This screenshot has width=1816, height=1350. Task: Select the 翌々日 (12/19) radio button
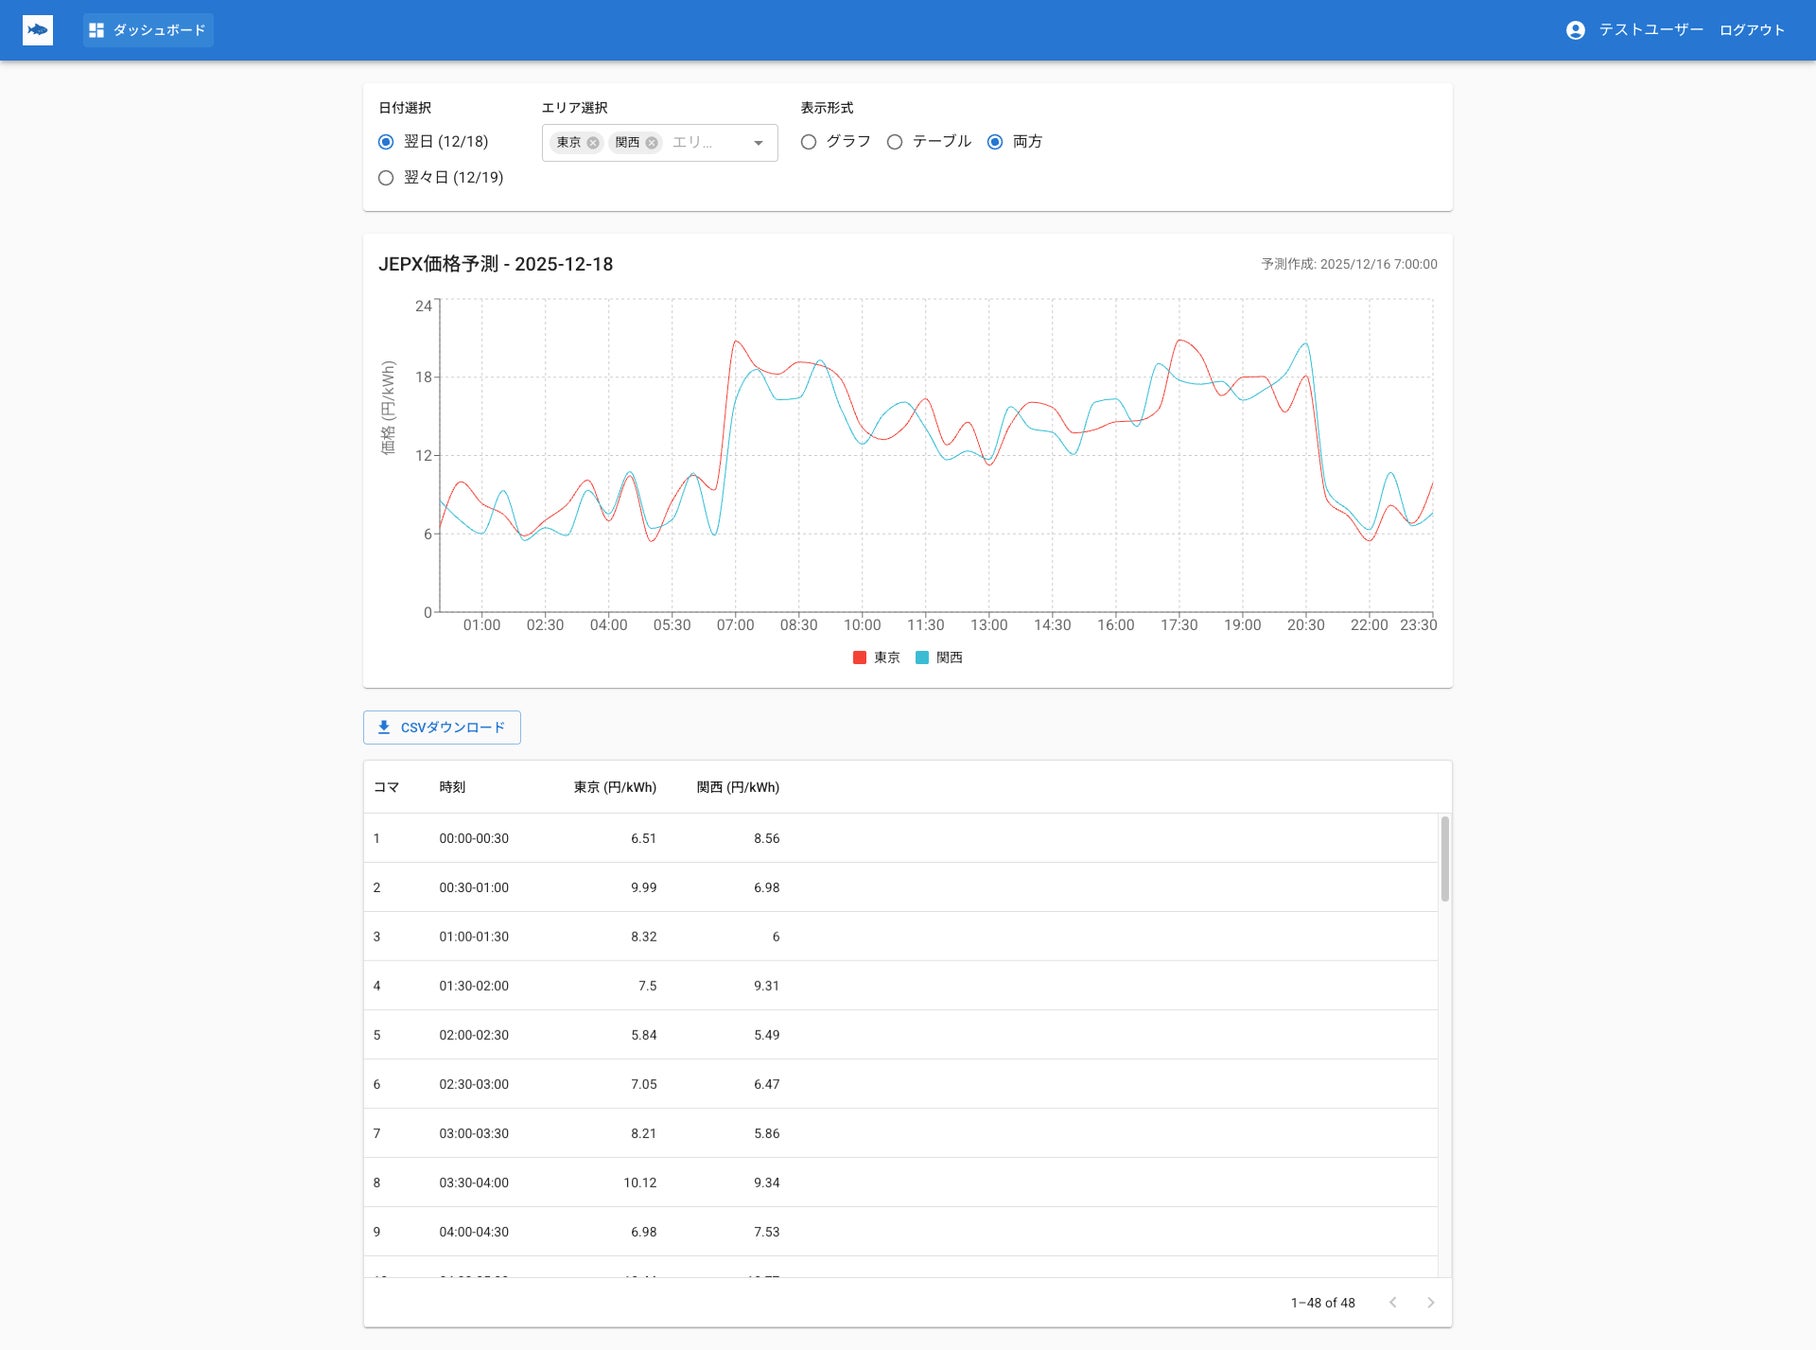(x=386, y=178)
